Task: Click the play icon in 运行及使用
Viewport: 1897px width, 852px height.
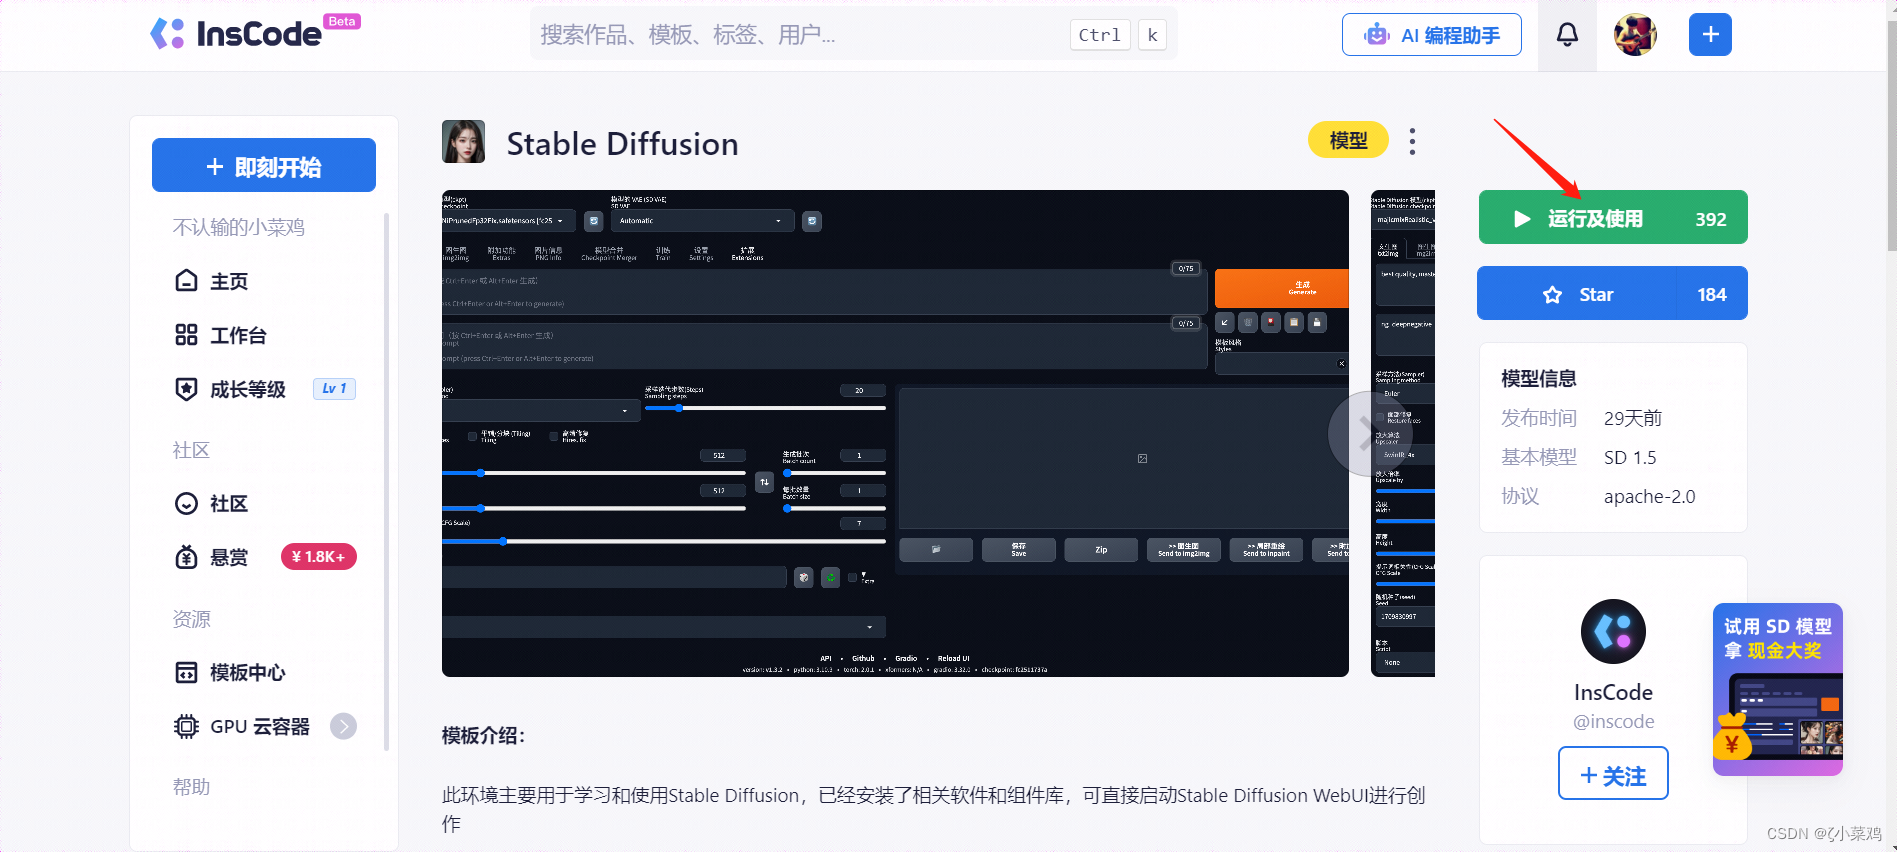Action: point(1522,219)
